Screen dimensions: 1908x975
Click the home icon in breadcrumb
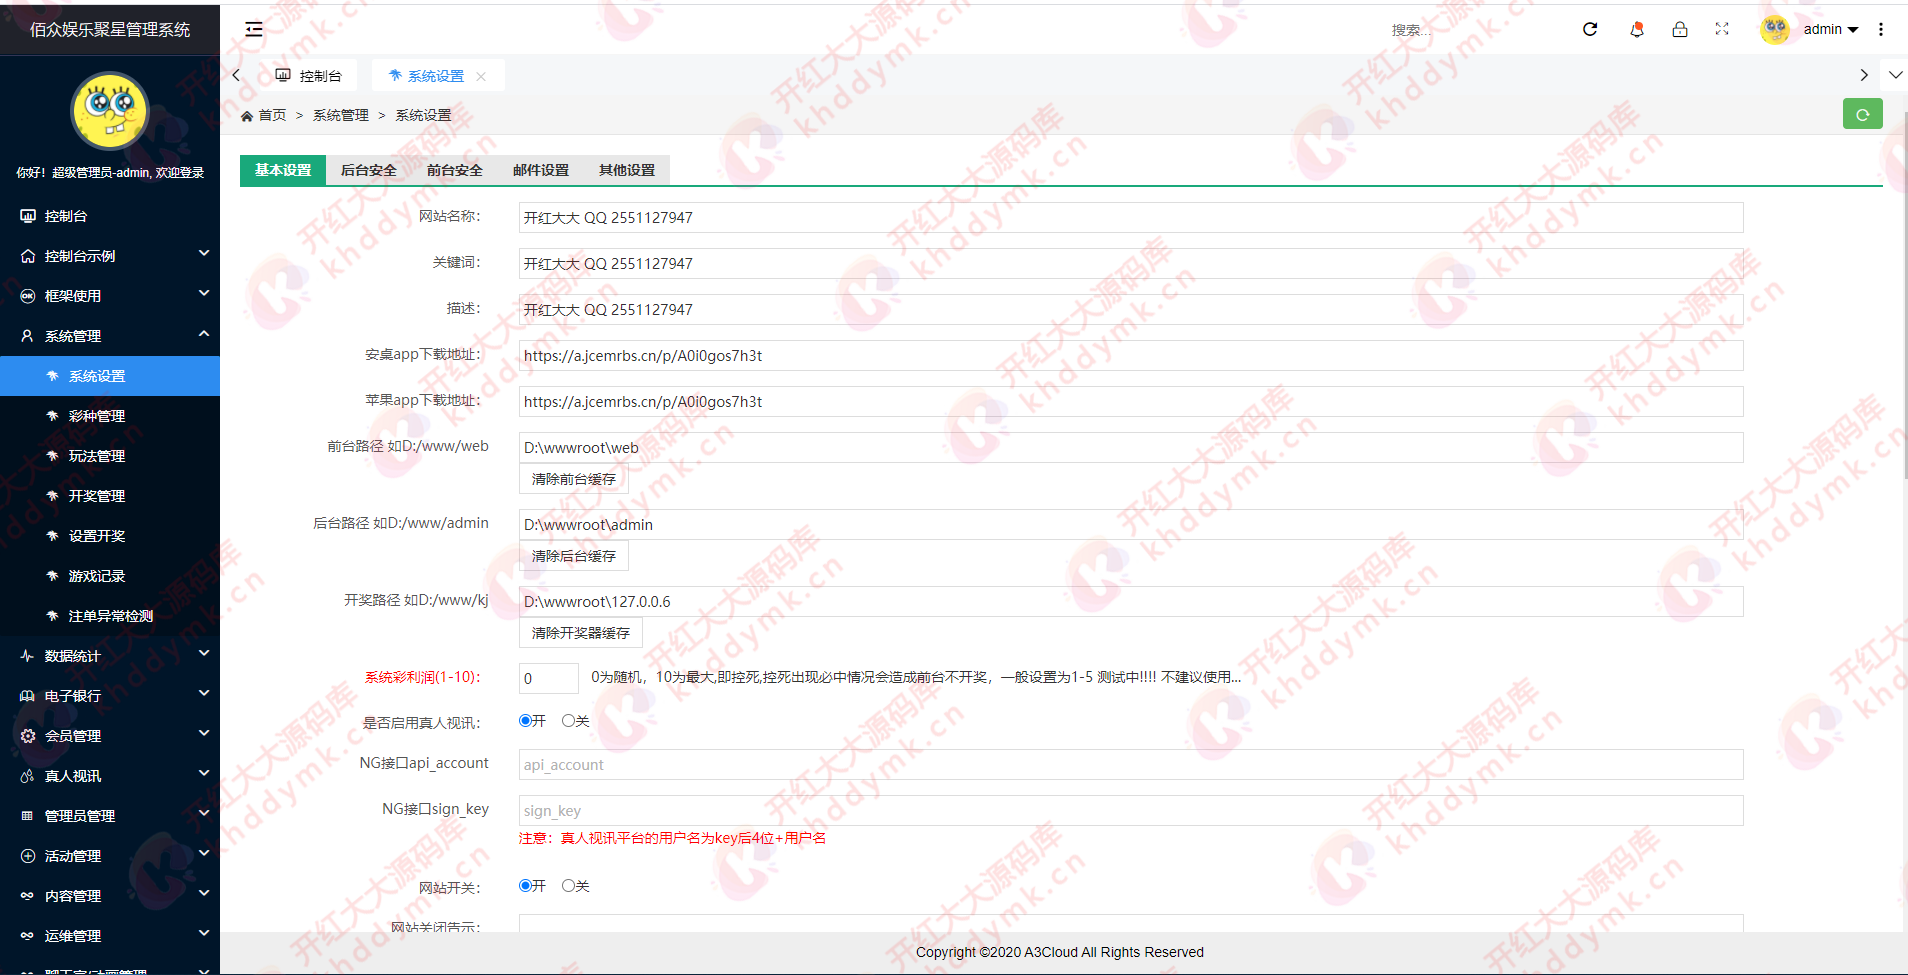click(x=247, y=116)
